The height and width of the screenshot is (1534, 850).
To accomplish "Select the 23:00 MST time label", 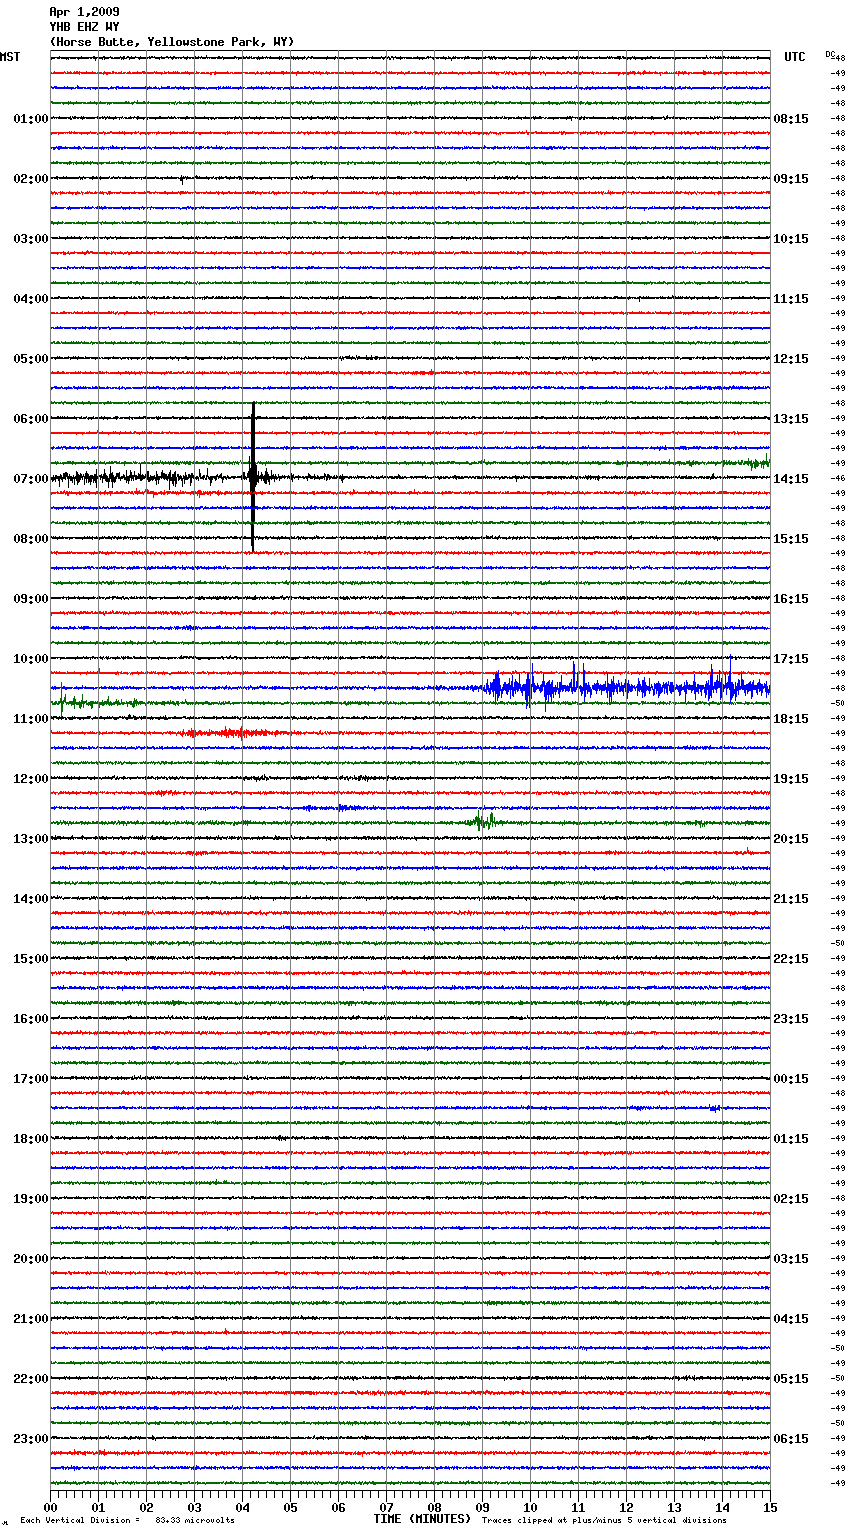I will 31,1439.
